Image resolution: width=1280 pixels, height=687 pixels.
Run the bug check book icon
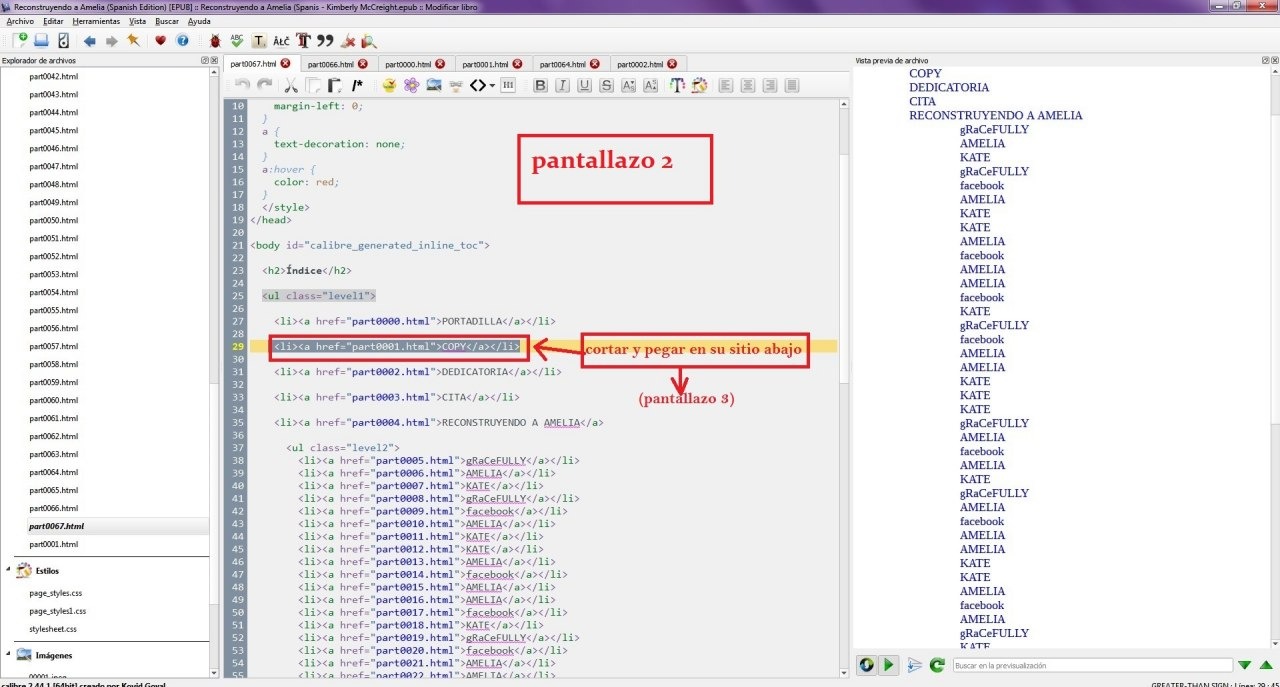click(214, 41)
